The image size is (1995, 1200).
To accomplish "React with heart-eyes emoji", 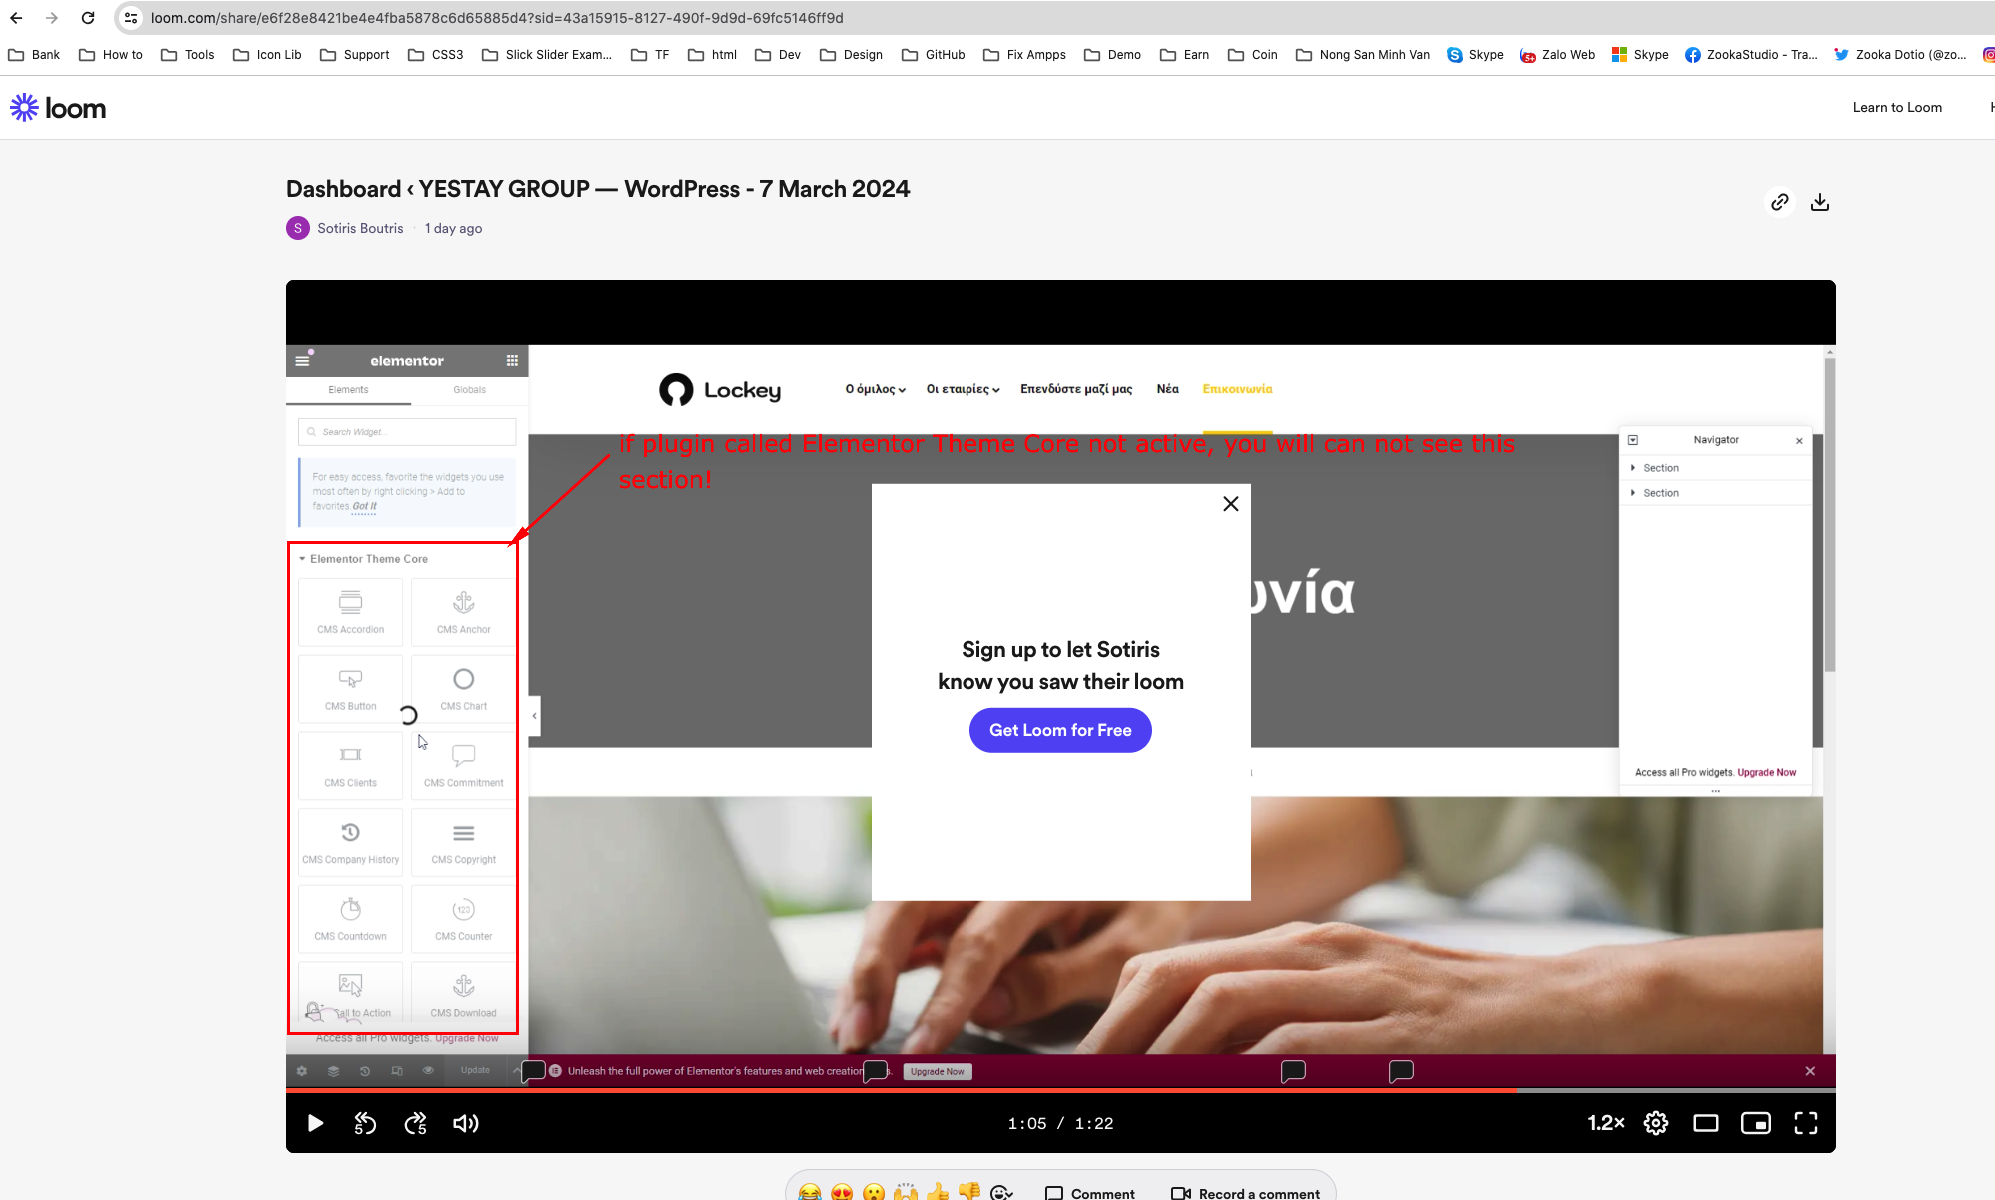I will 842,1192.
